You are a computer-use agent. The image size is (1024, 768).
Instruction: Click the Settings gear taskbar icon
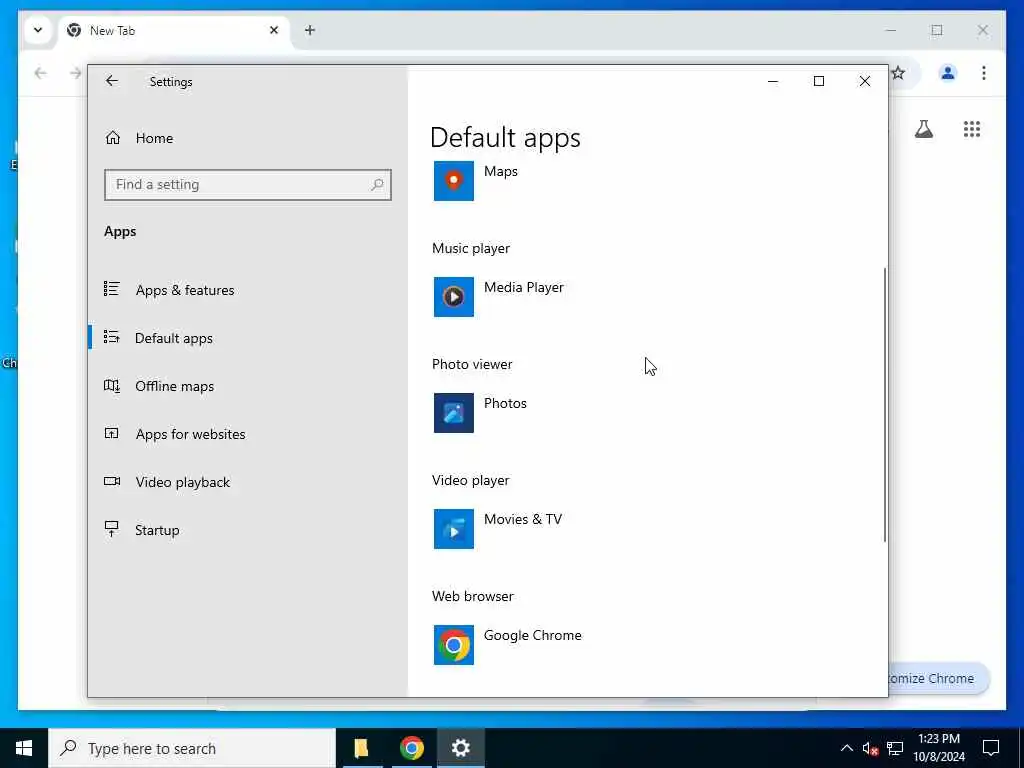pyautogui.click(x=460, y=748)
